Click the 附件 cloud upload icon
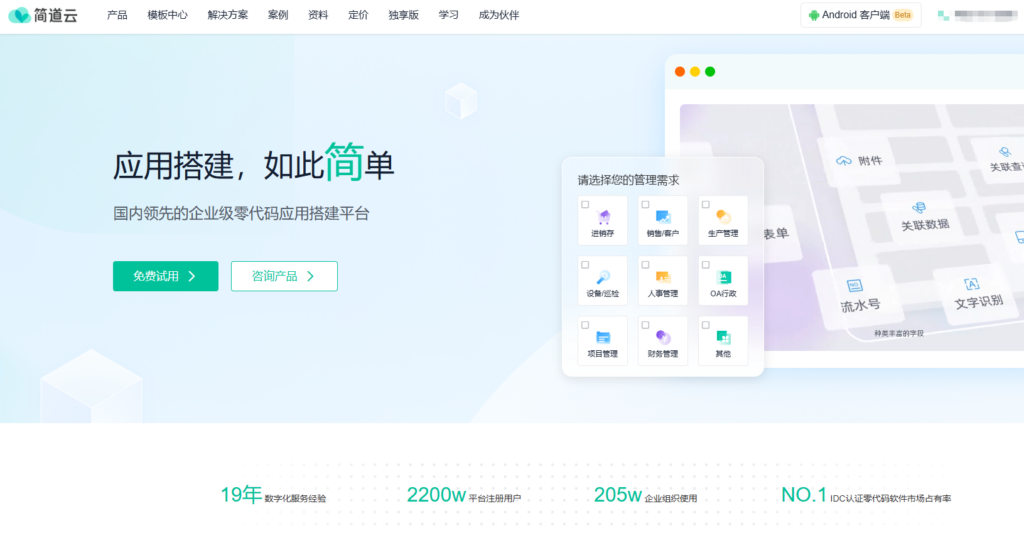 (844, 161)
